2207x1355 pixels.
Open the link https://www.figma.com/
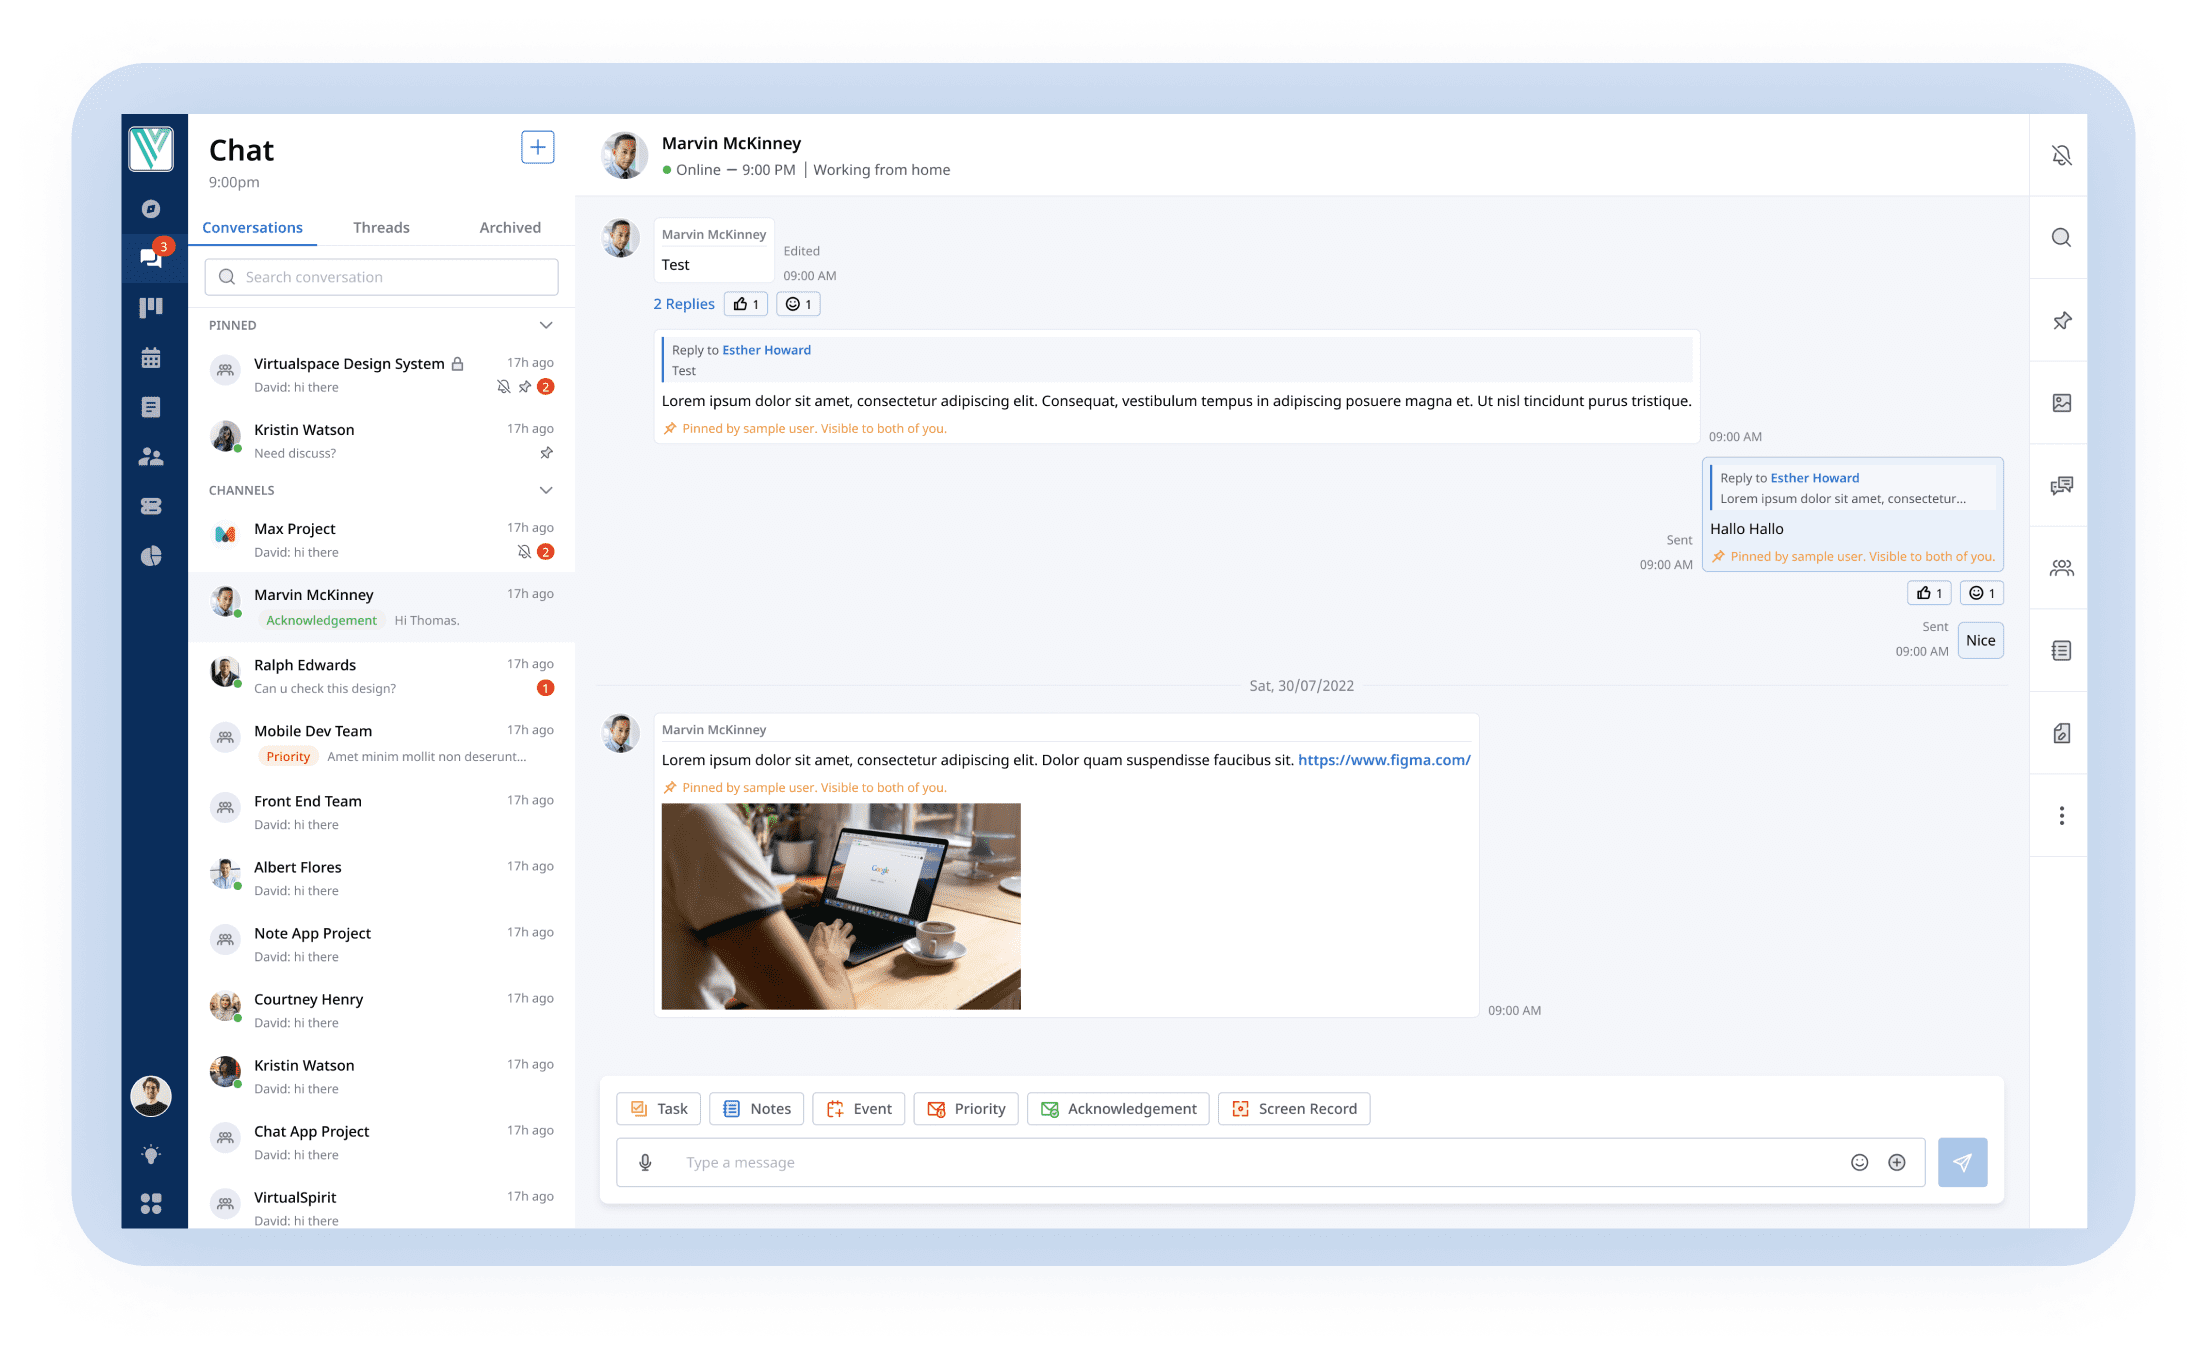(x=1383, y=759)
